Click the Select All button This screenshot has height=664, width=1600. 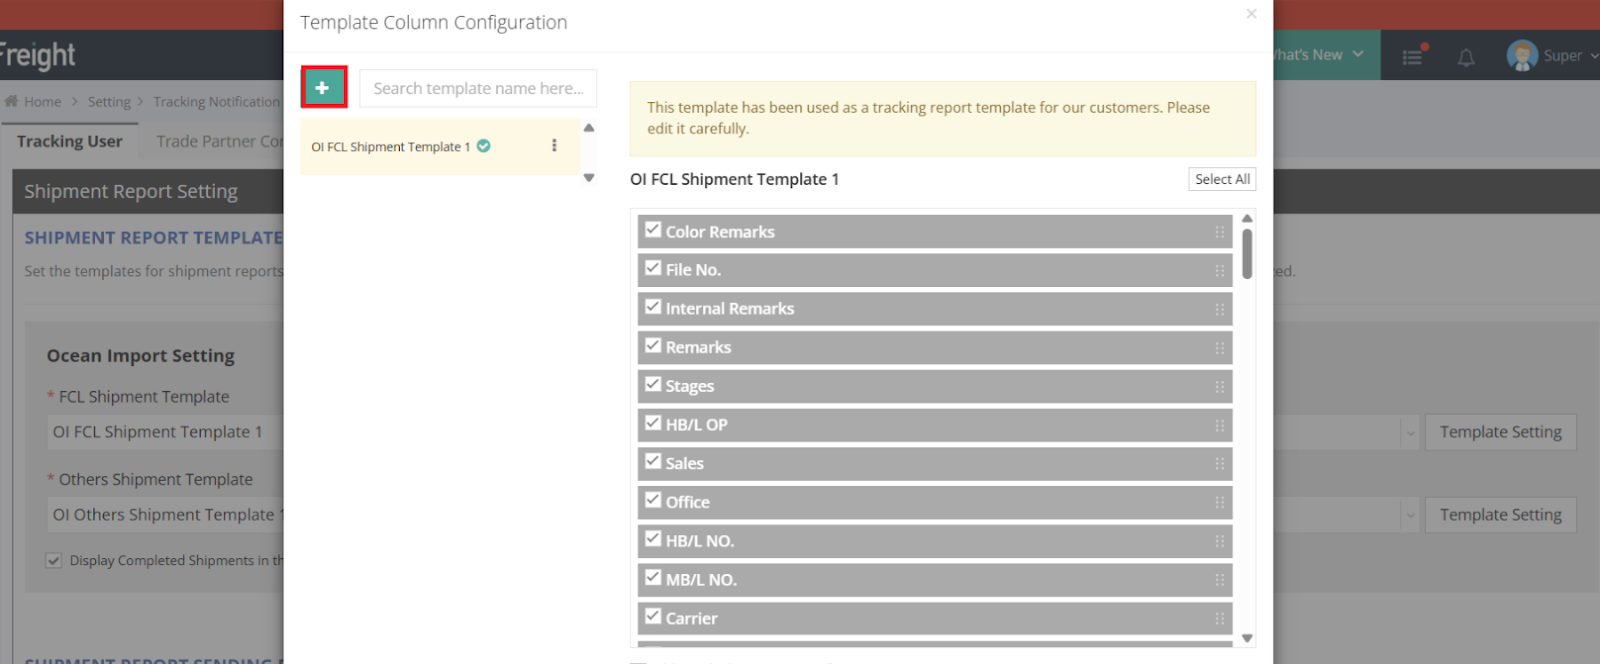1221,179
